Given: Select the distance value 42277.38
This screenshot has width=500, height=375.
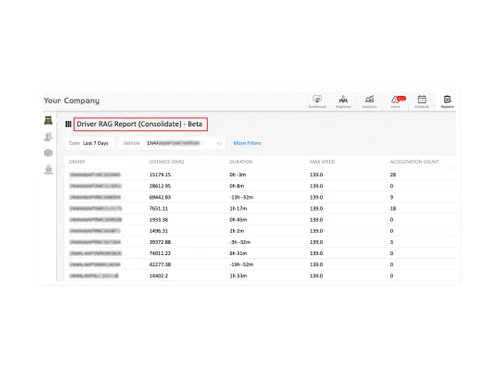Looking at the screenshot, I should click(x=160, y=265).
